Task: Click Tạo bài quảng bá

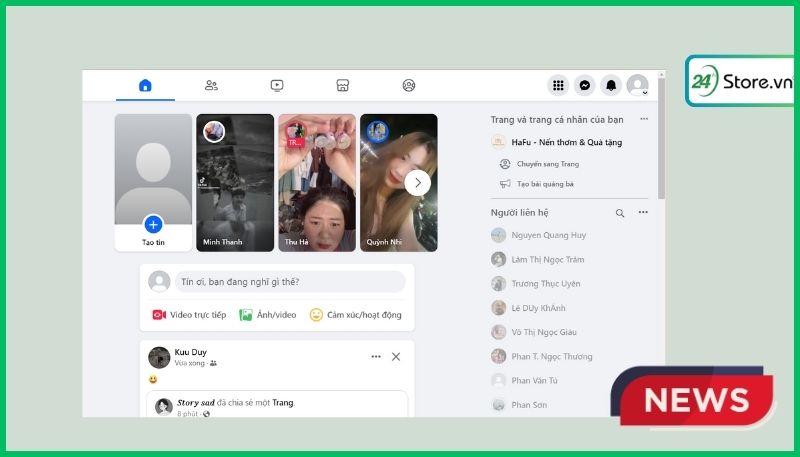Action: click(x=537, y=184)
